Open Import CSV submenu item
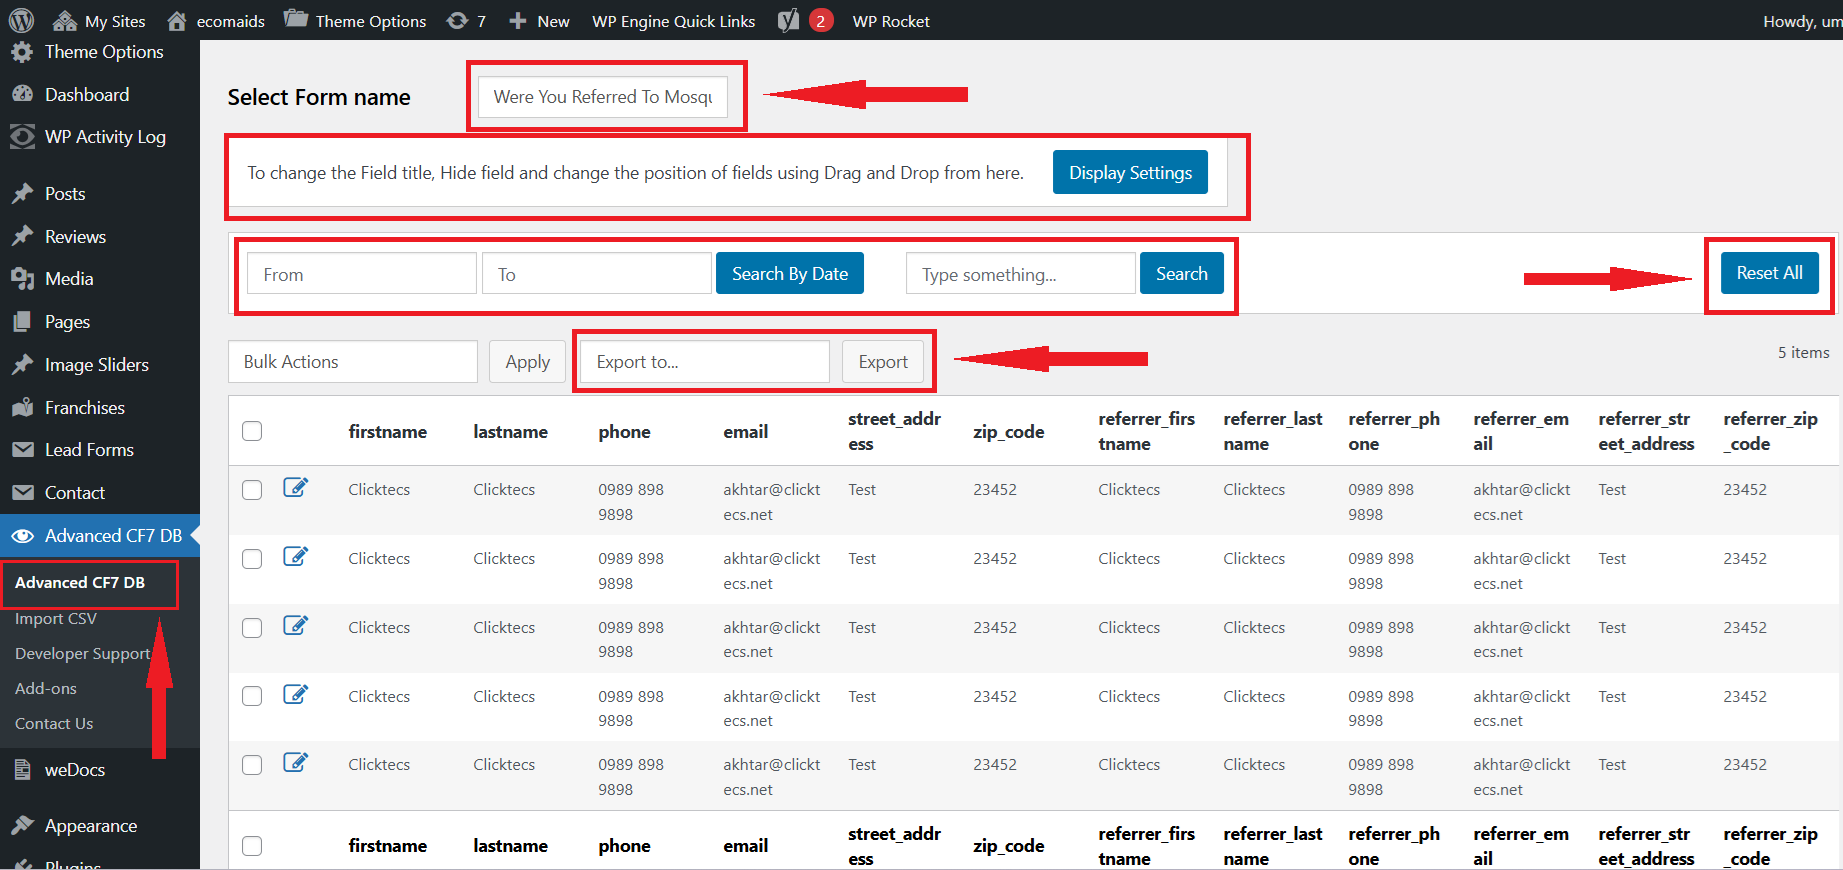The height and width of the screenshot is (870, 1843). pyautogui.click(x=56, y=619)
